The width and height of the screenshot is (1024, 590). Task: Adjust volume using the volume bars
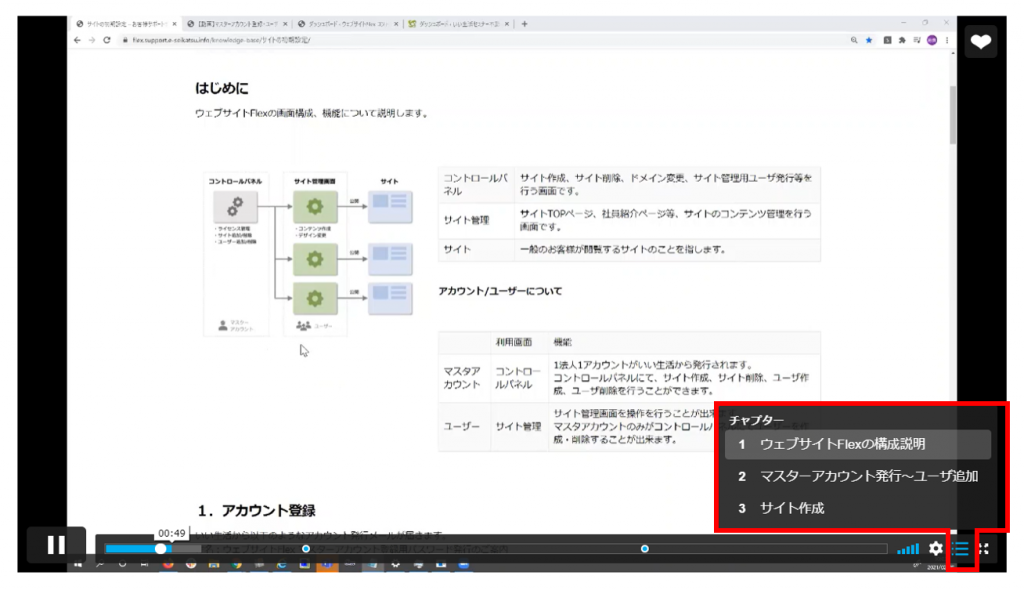click(908, 548)
